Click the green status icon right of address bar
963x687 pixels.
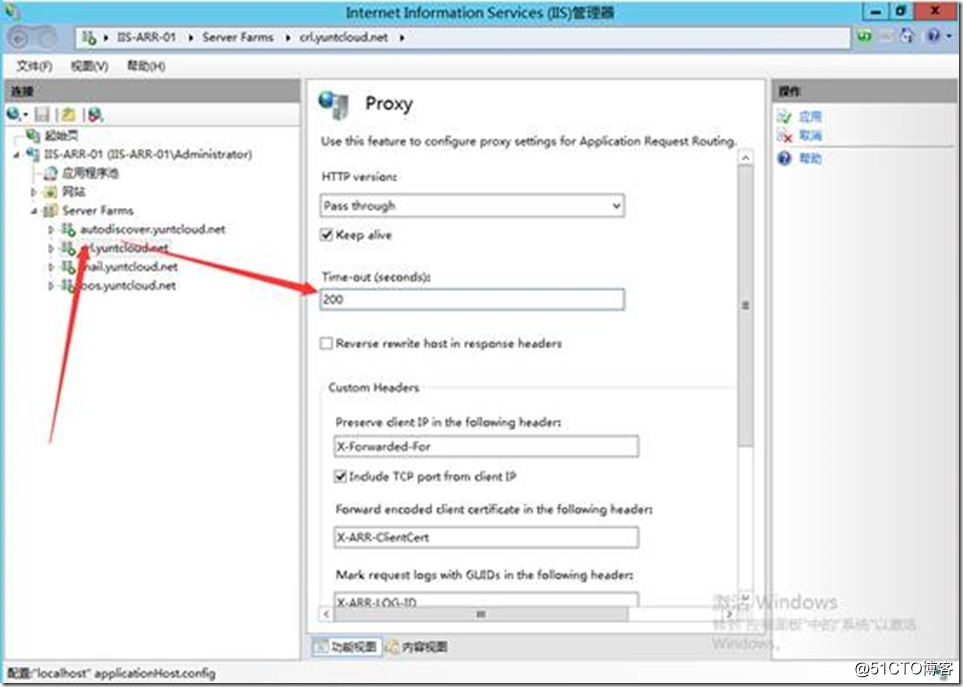(x=865, y=37)
